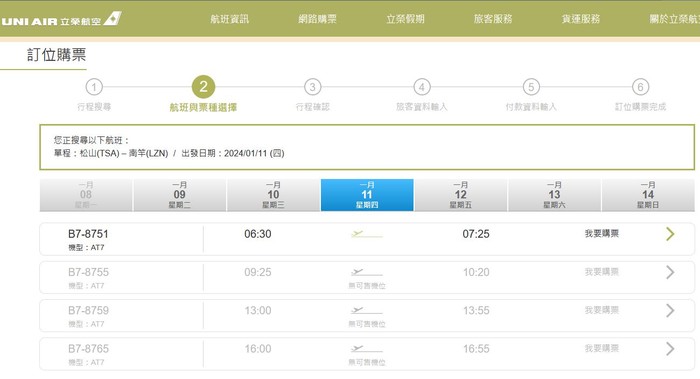This screenshot has width=700, height=379.
Task: Select the January 08 Monday date tab
Action: 86,195
